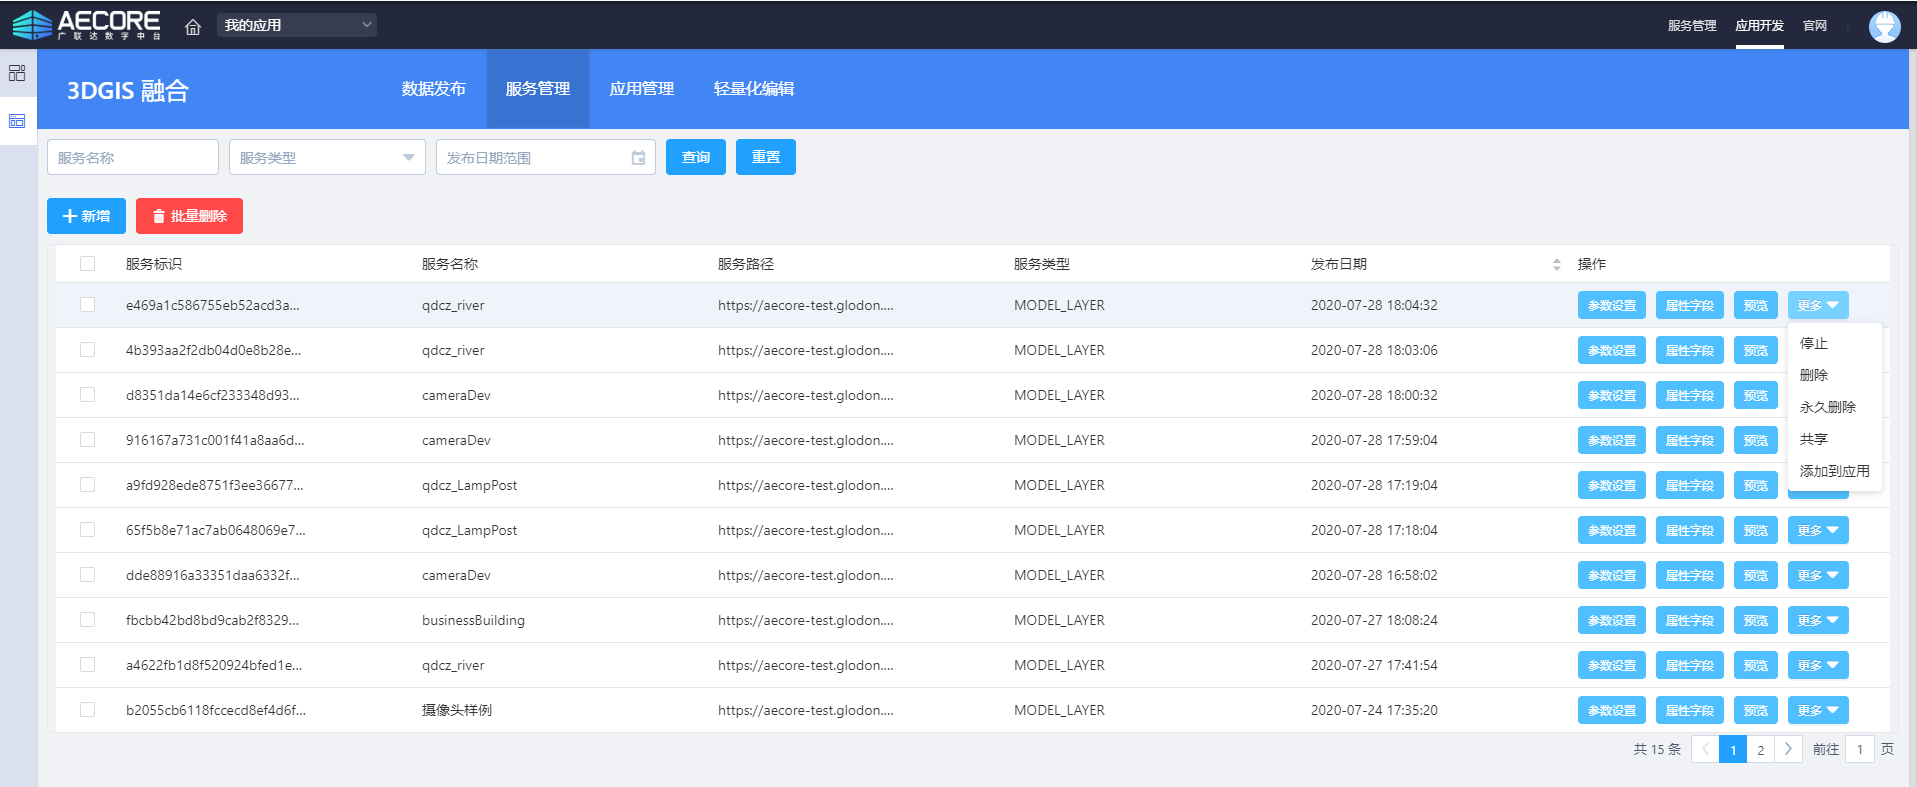Expand 更多 dropdown in the 摄像头样例 row
Screen dimensions: 1917x787
[1817, 710]
